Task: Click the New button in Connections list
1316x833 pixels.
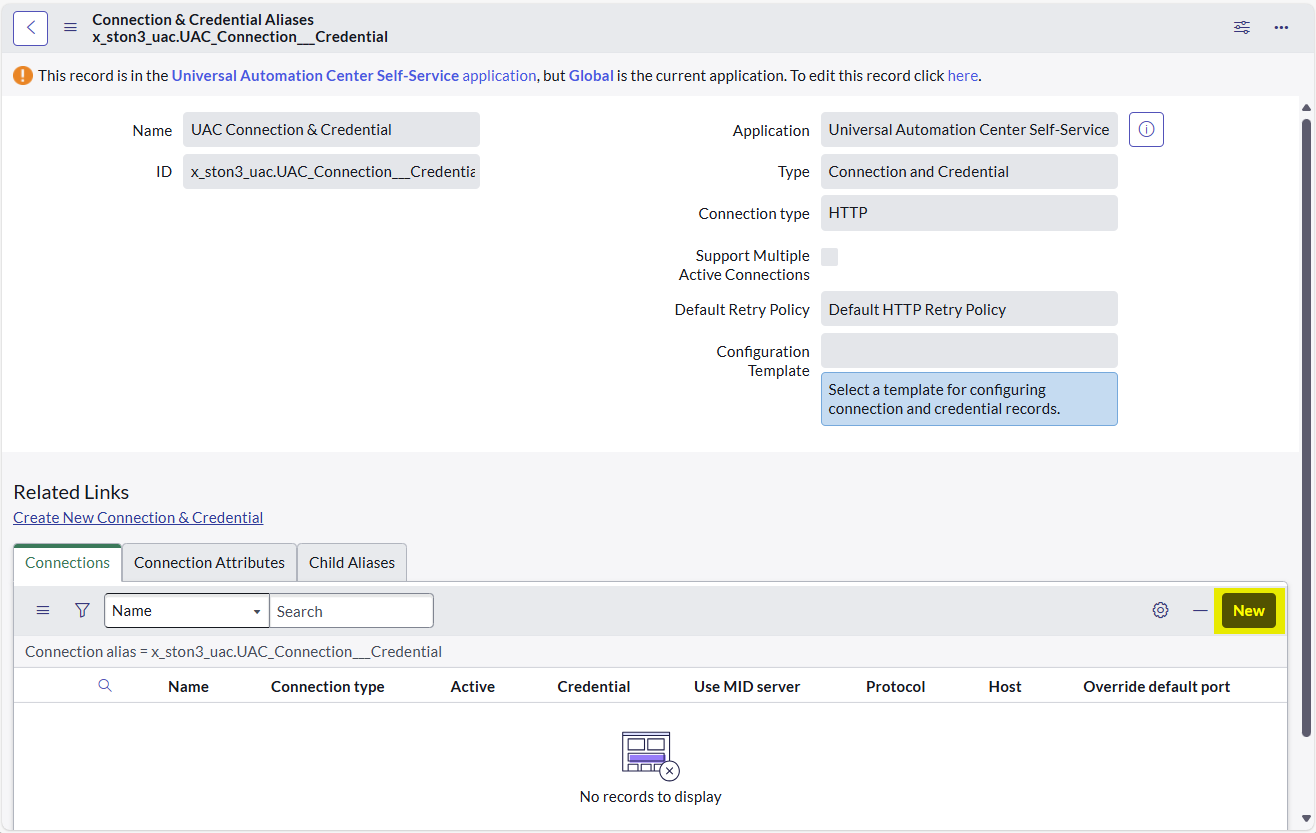Action: (1249, 611)
